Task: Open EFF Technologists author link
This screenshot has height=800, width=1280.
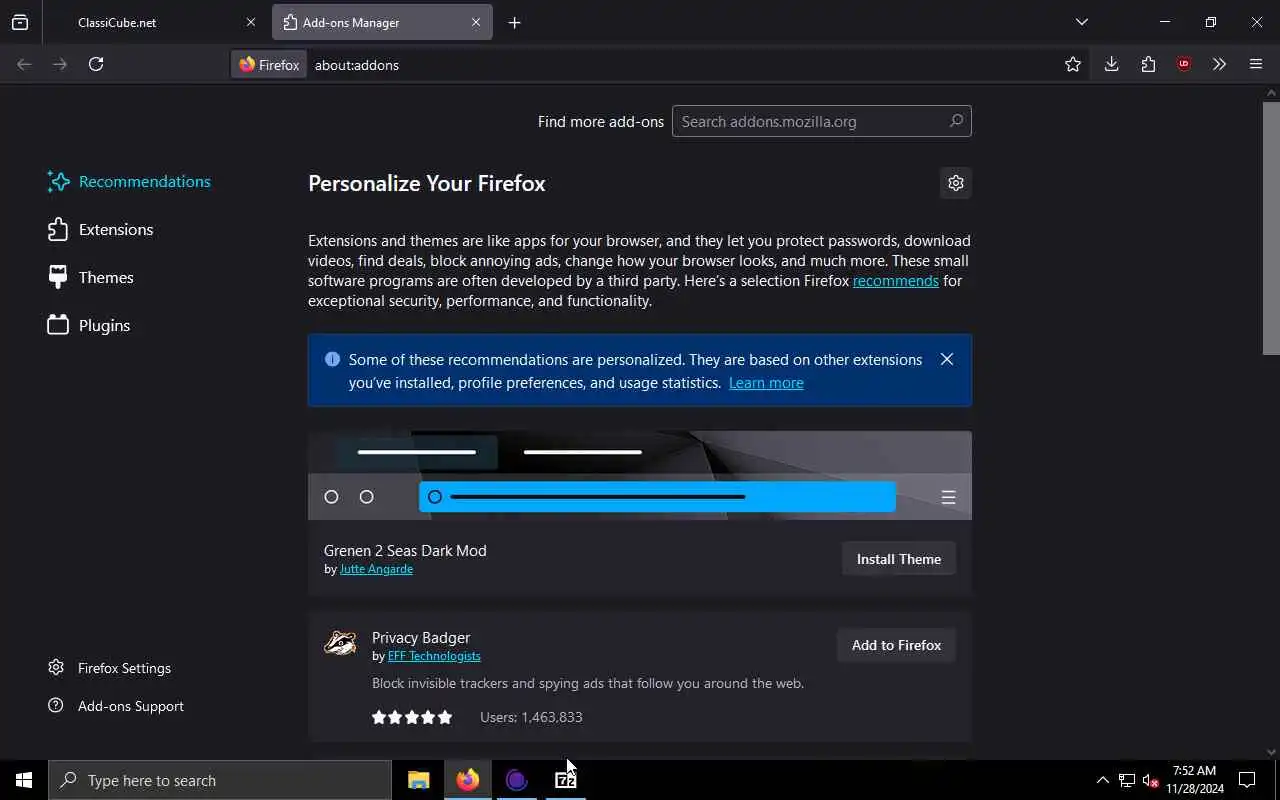Action: click(x=434, y=656)
